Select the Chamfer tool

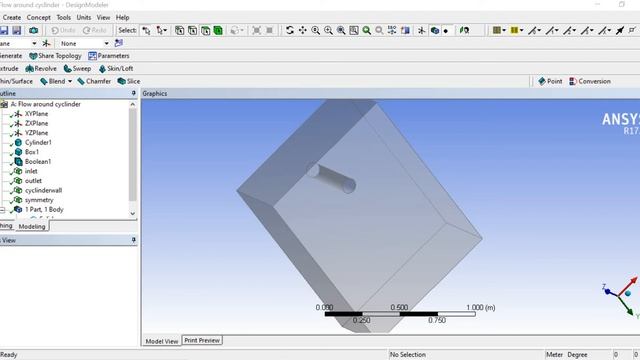pos(94,81)
